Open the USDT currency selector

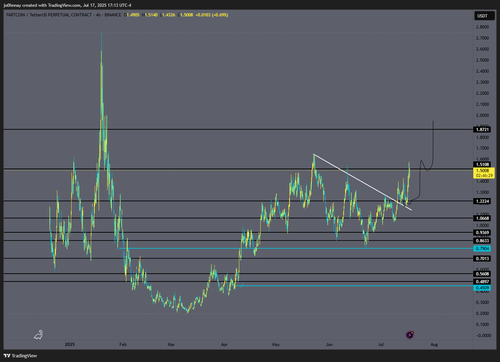click(482, 16)
